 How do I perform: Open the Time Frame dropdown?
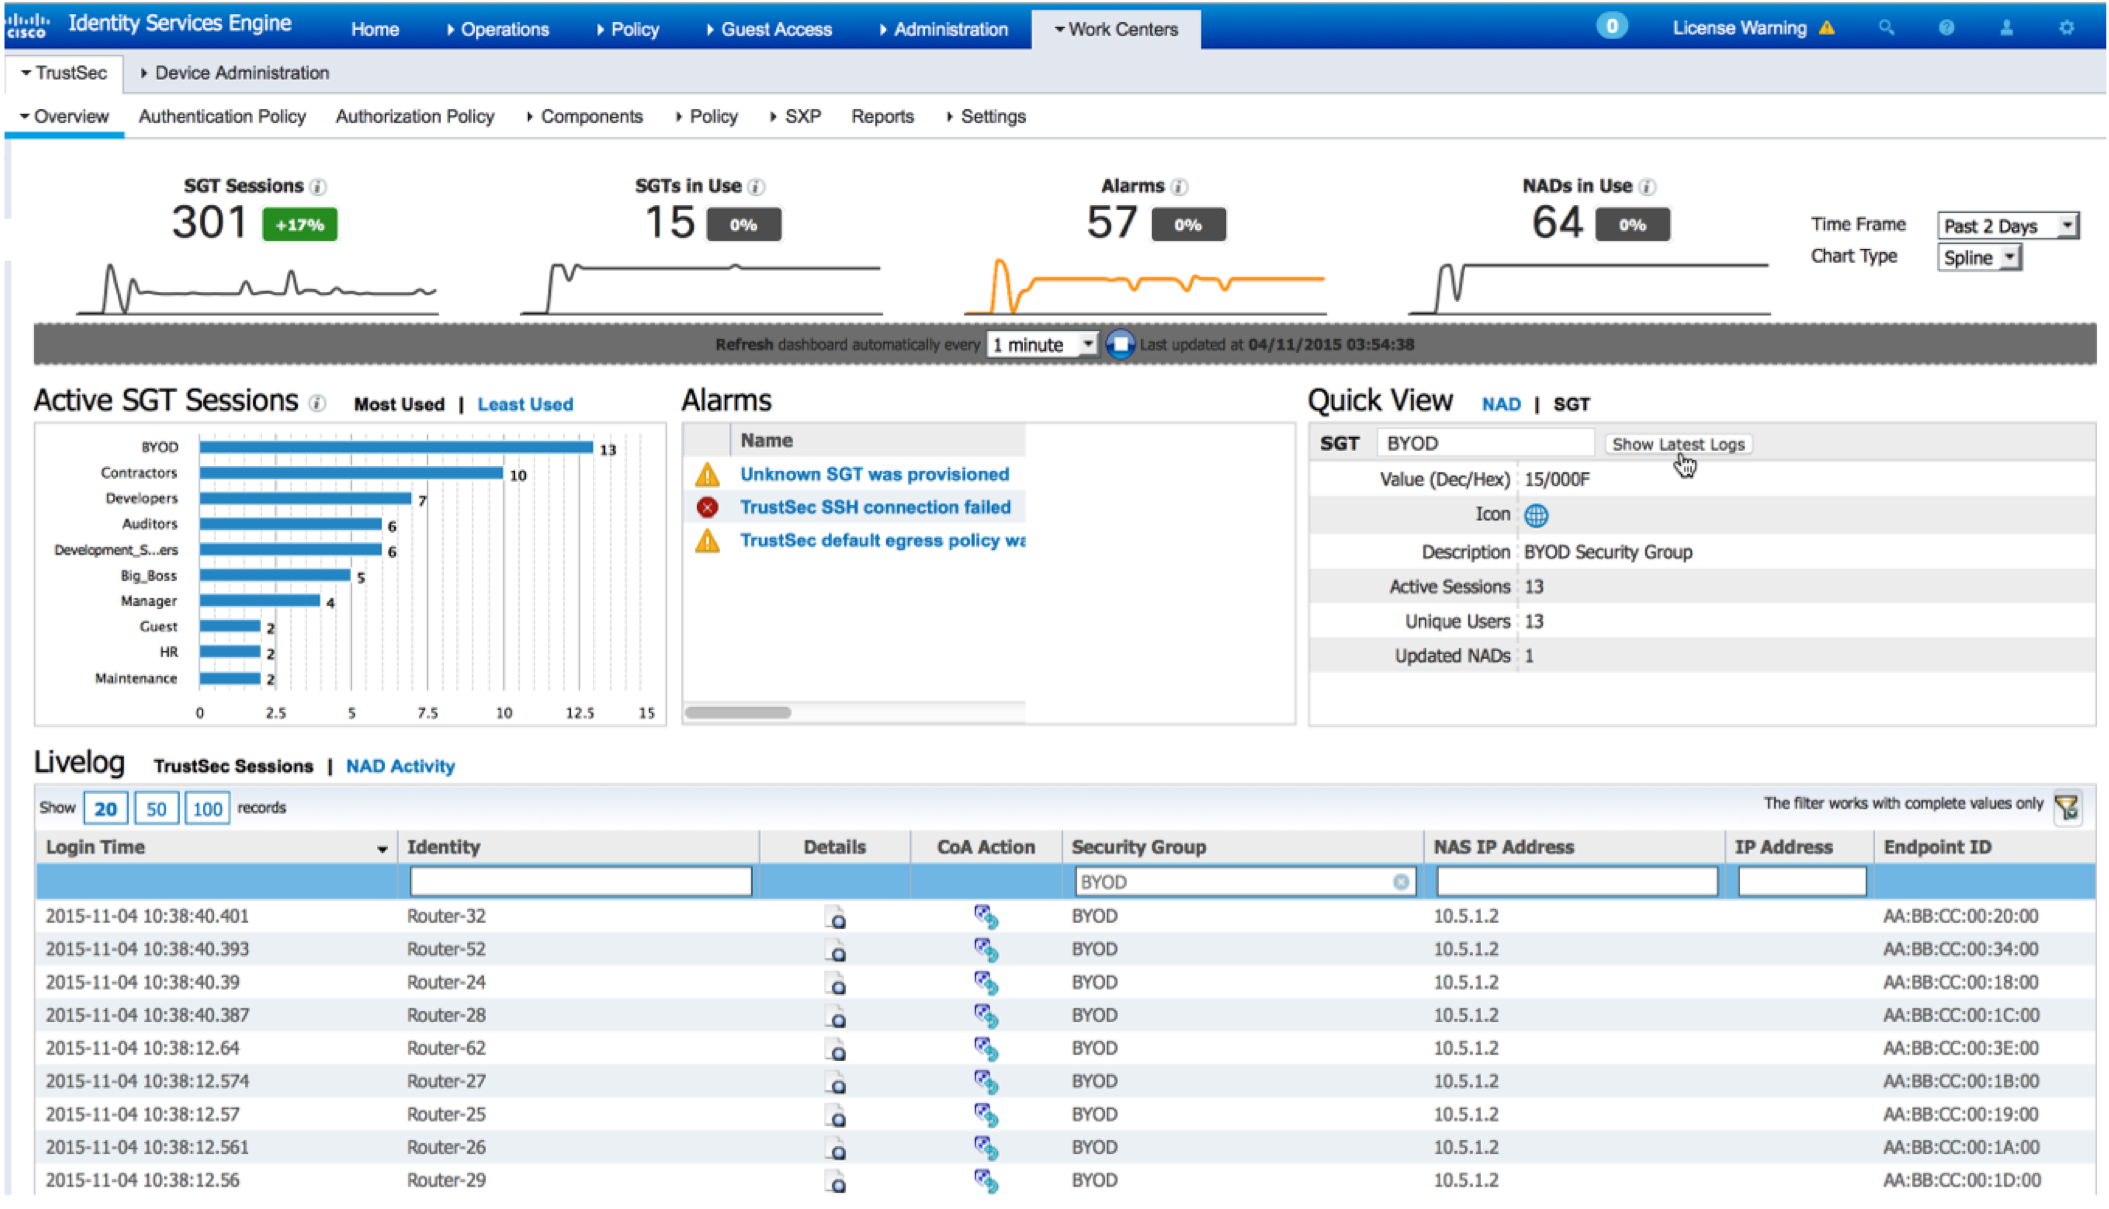2008,225
